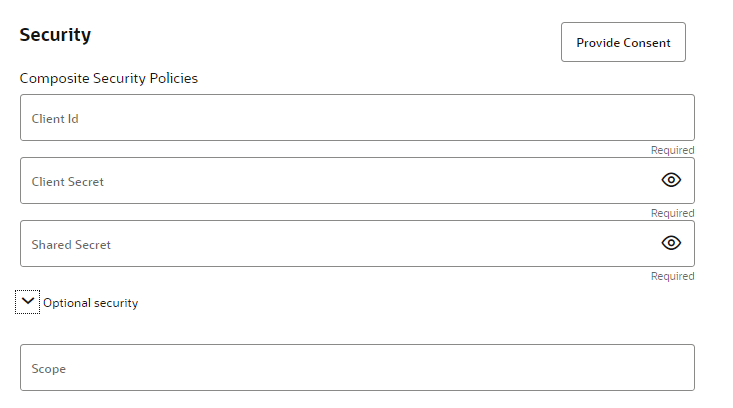This screenshot has width=733, height=408.
Task: Click the Composite Security Policies label
Action: pyautogui.click(x=108, y=78)
